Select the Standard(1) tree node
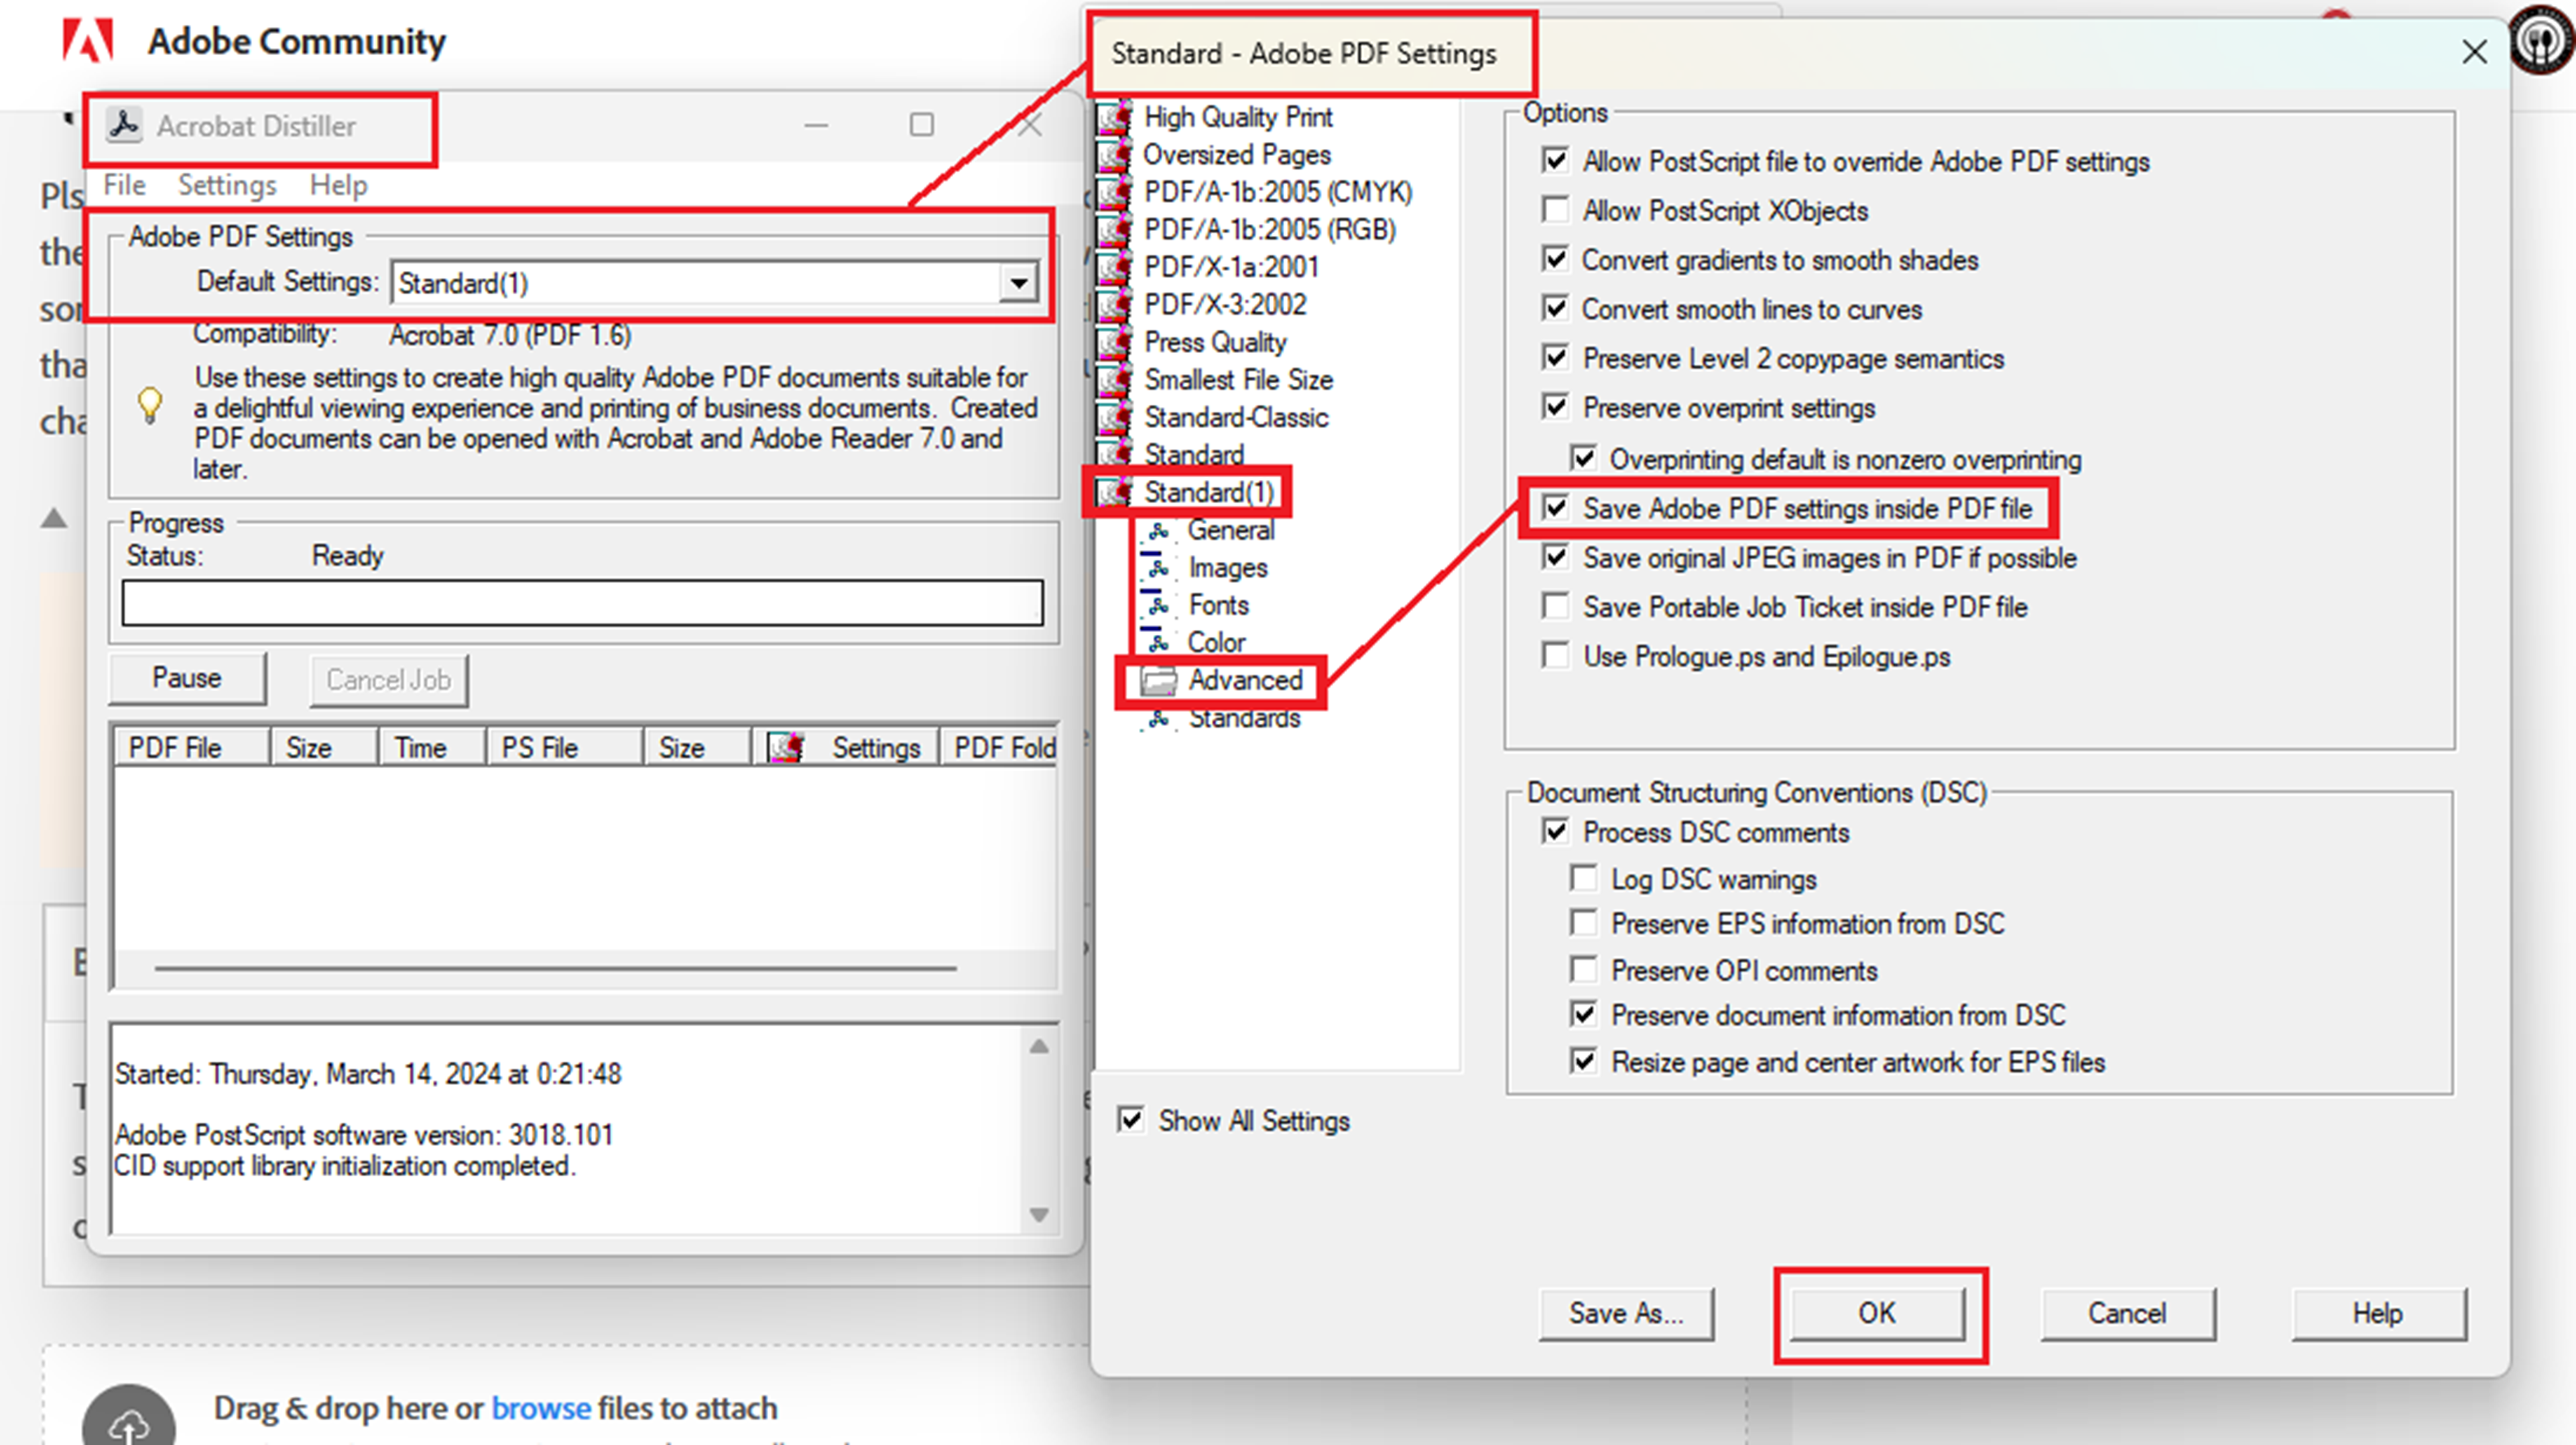This screenshot has width=2576, height=1445. pyautogui.click(x=1208, y=492)
